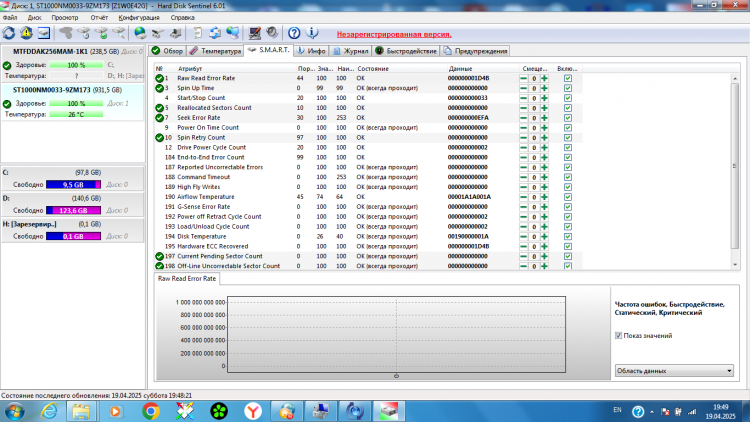The width and height of the screenshot is (750, 422).
Task: Click the globe with disk toolbar icon
Action: click(140, 33)
